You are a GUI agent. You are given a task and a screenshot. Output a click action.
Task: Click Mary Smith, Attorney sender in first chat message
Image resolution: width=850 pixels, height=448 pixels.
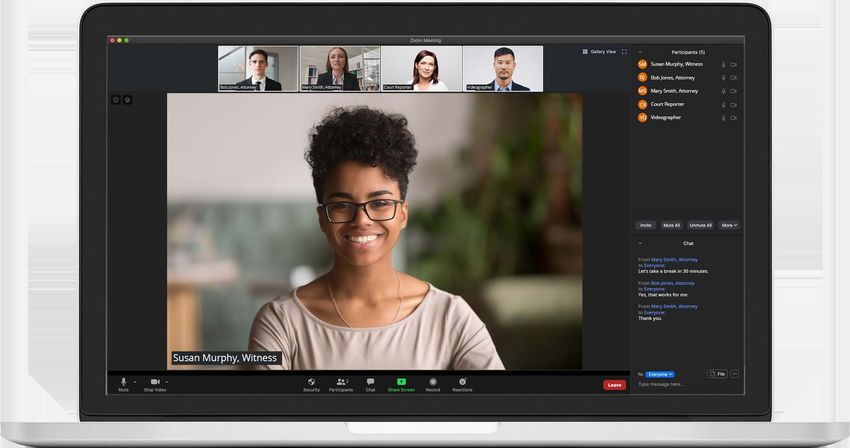pyautogui.click(x=674, y=260)
